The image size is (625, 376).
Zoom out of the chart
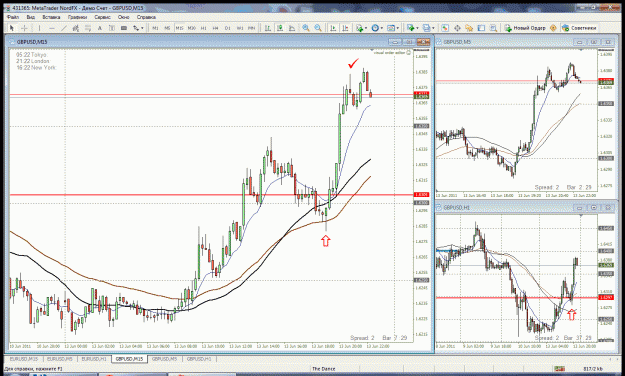[318, 28]
